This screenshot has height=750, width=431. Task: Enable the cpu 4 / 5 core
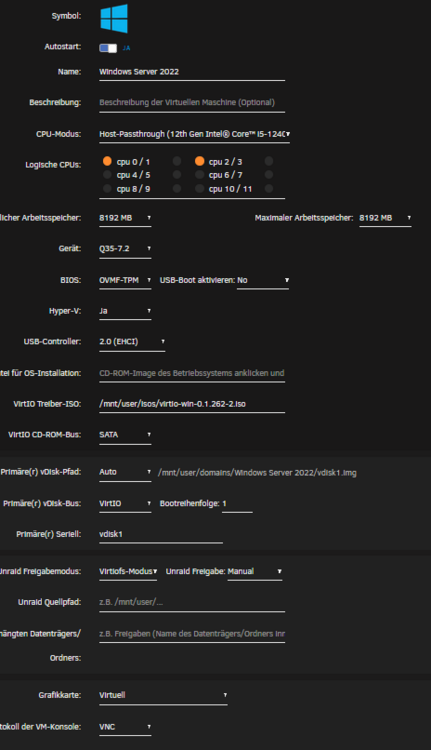tap(107, 175)
